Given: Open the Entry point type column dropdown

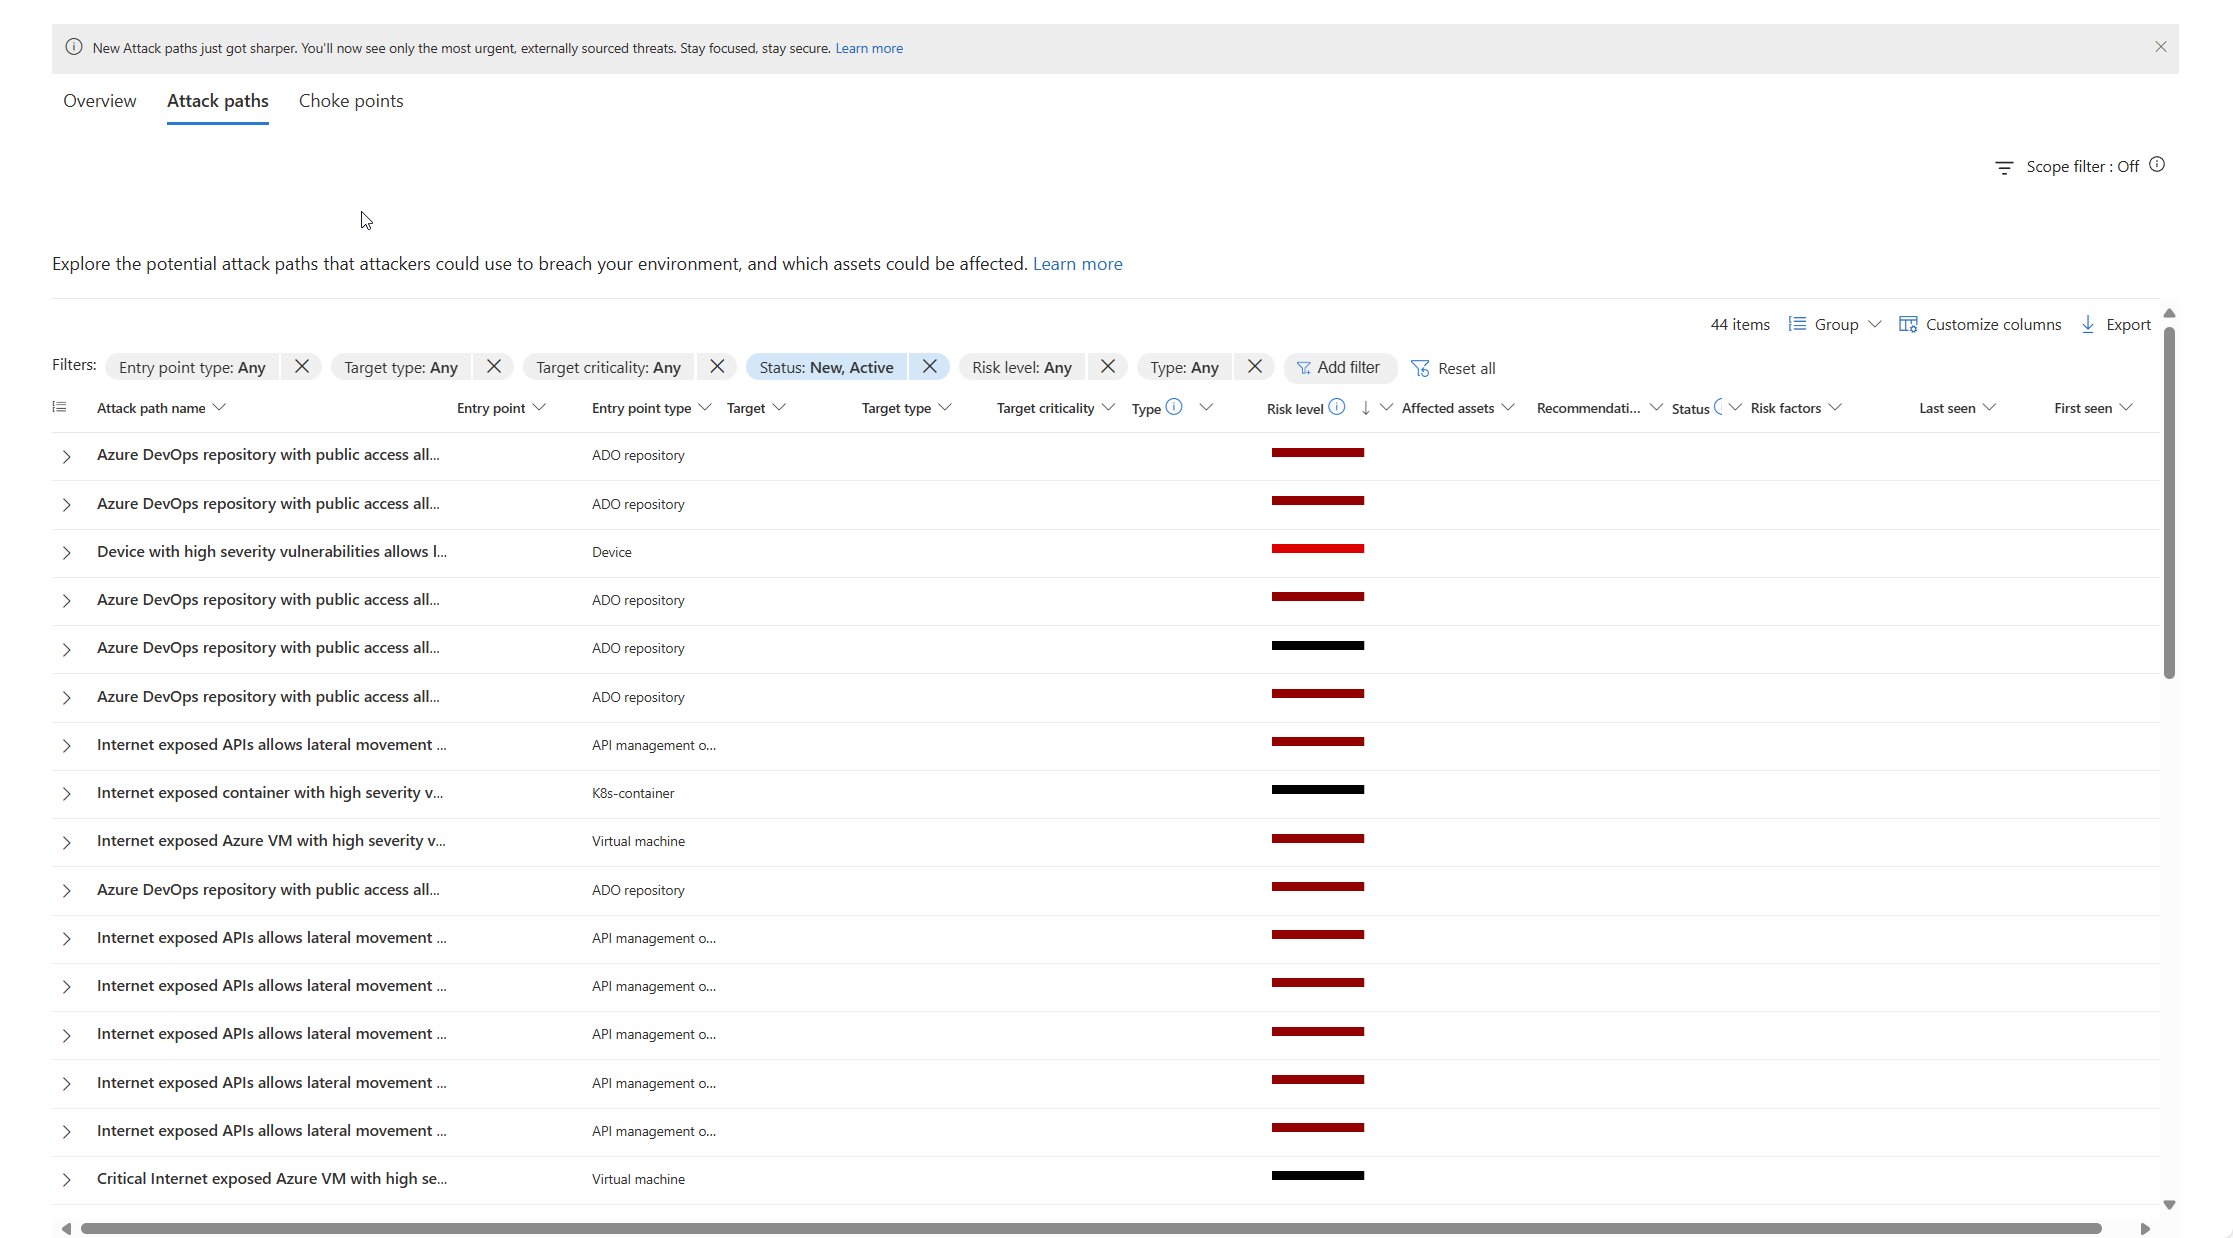Looking at the screenshot, I should (705, 407).
